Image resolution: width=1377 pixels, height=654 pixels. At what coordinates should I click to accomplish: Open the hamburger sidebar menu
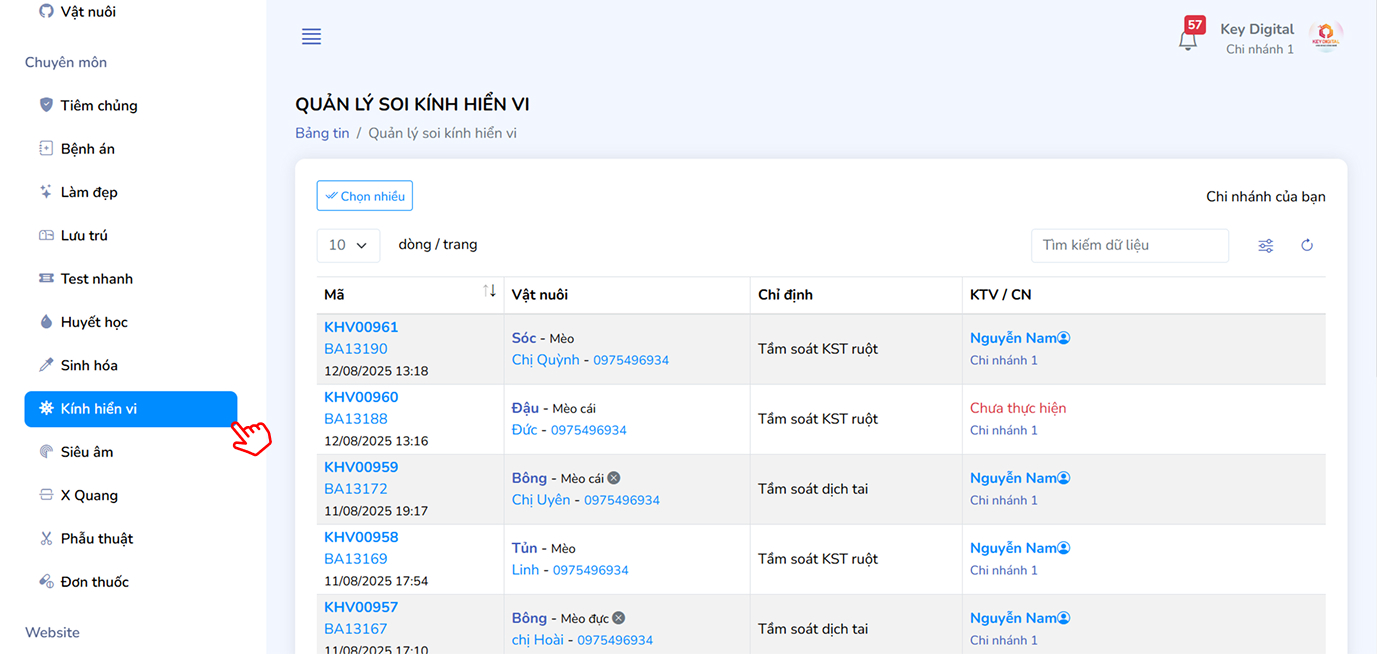[x=311, y=37]
